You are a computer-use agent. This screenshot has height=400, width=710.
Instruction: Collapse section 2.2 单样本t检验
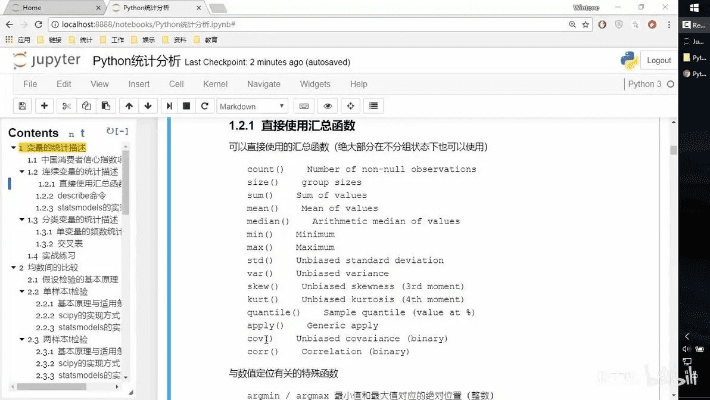point(22,291)
